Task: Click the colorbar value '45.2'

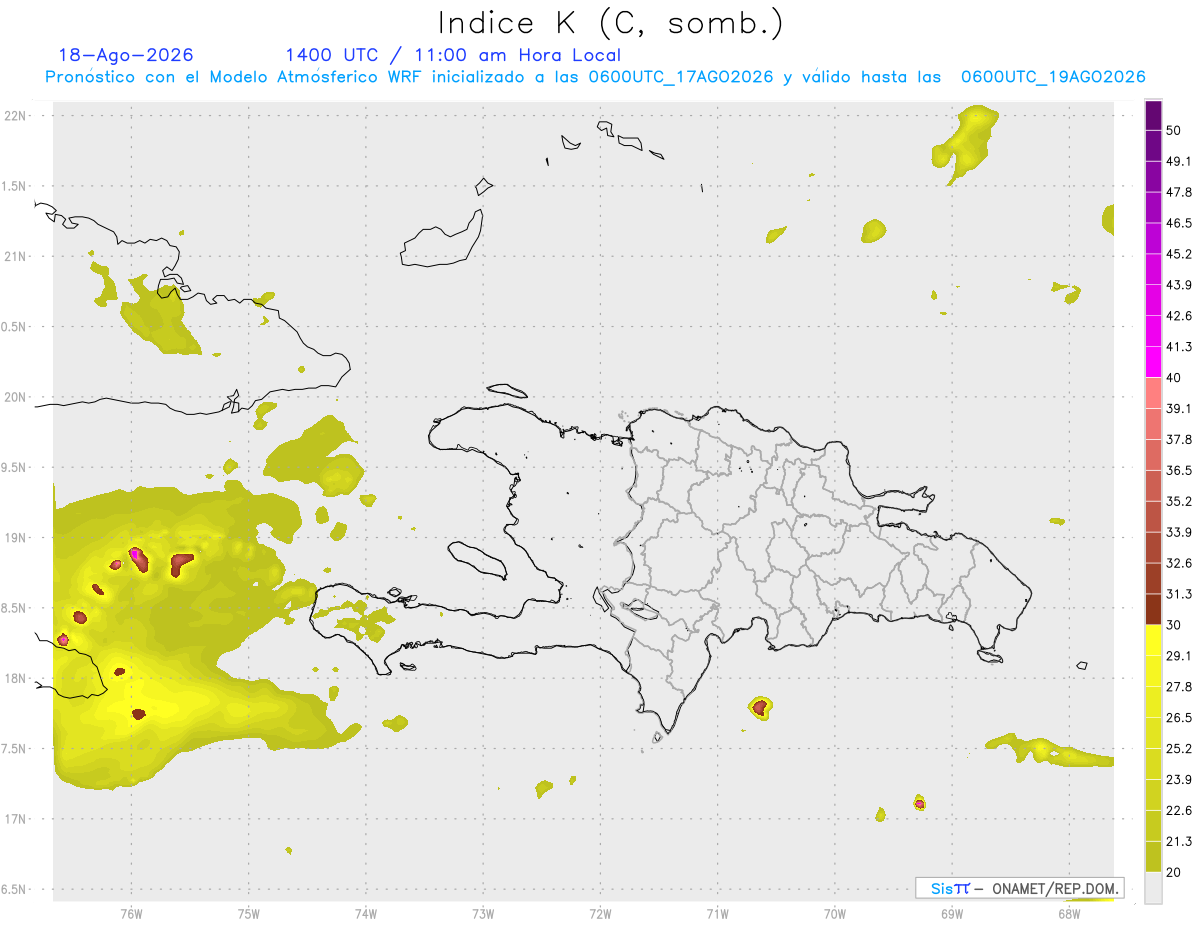Action: coord(1179,254)
